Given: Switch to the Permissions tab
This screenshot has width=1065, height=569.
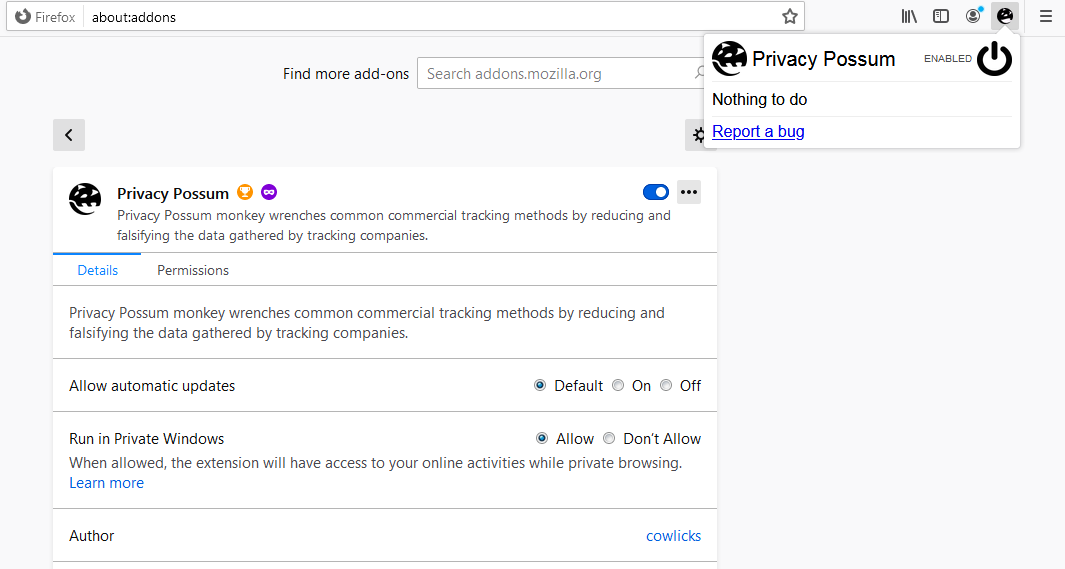Looking at the screenshot, I should coord(193,270).
